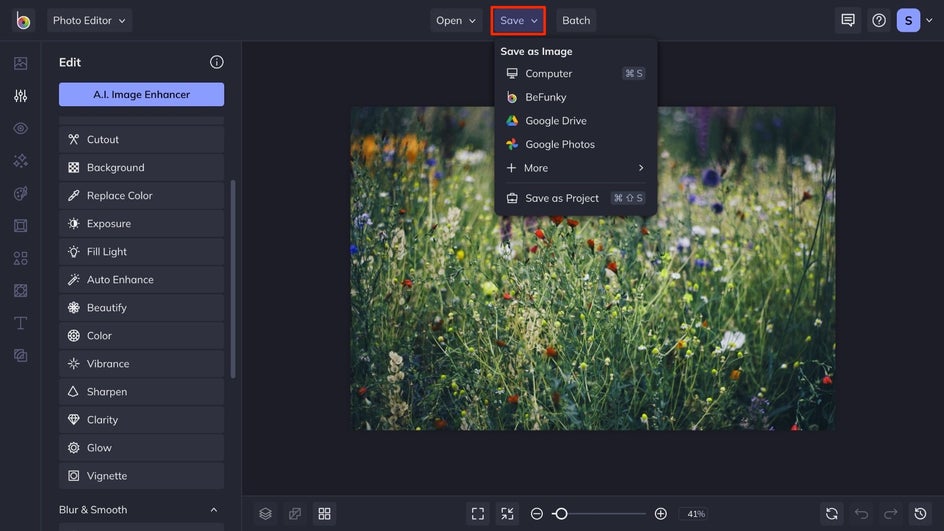Open the history clock icon
Image resolution: width=944 pixels, height=531 pixels.
pyautogui.click(x=921, y=514)
